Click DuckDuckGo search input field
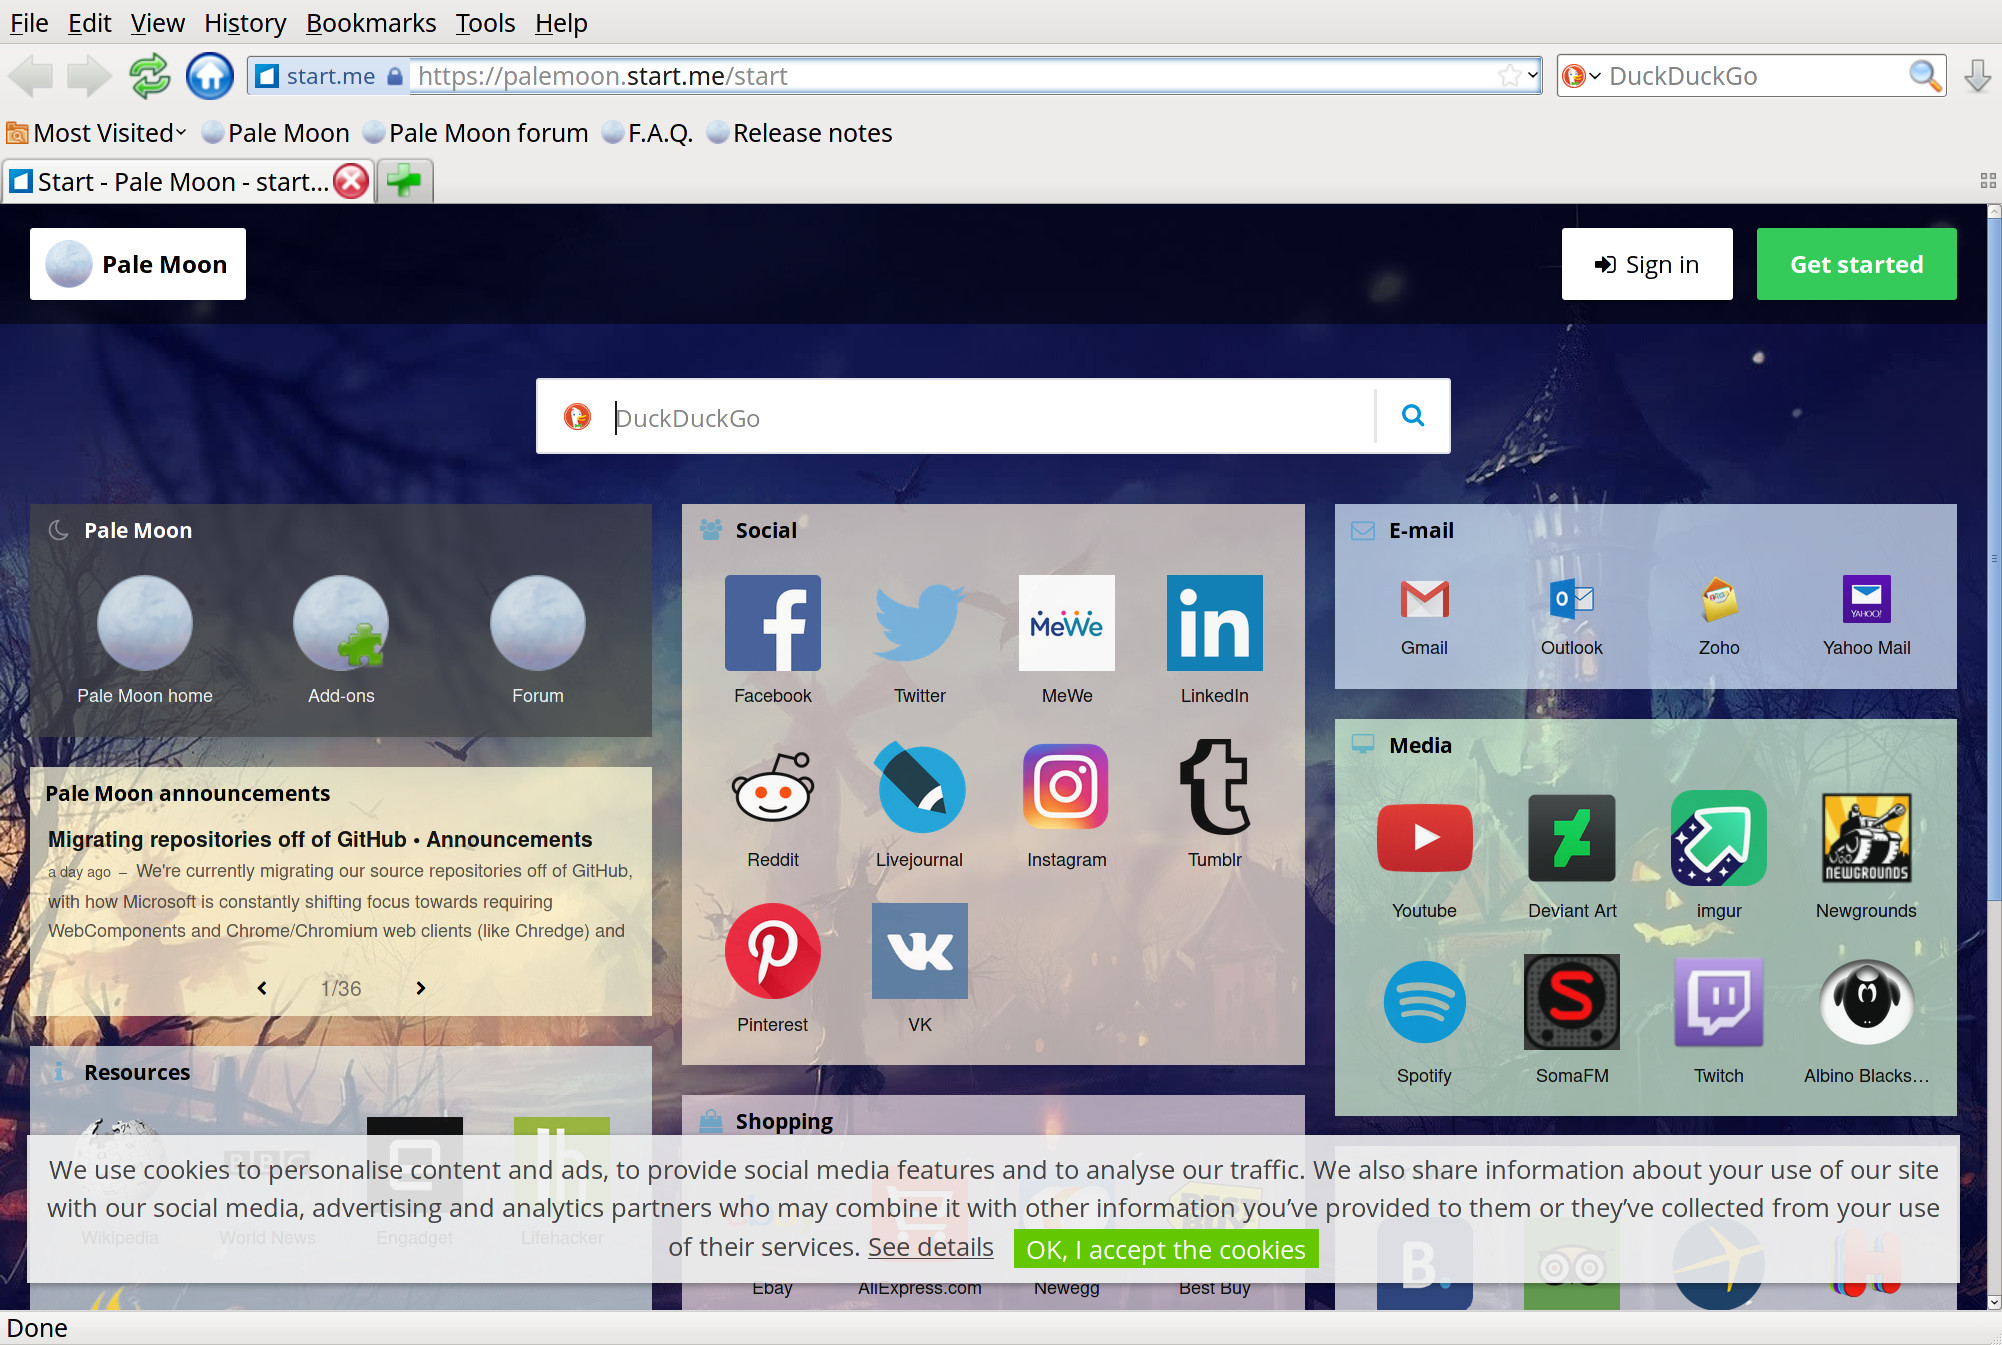Viewport: 2002px width, 1345px height. pos(990,417)
